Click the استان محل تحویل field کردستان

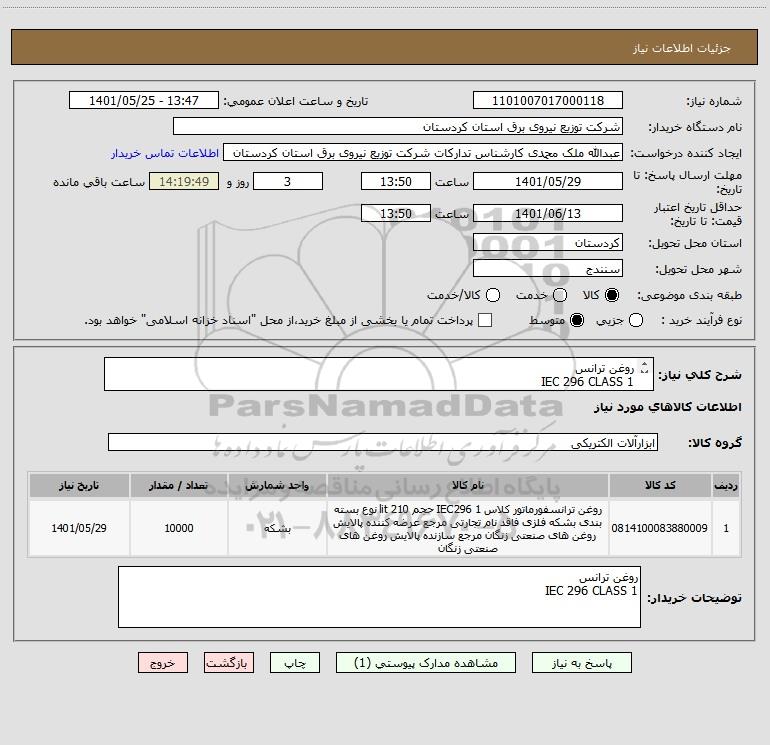tap(548, 242)
